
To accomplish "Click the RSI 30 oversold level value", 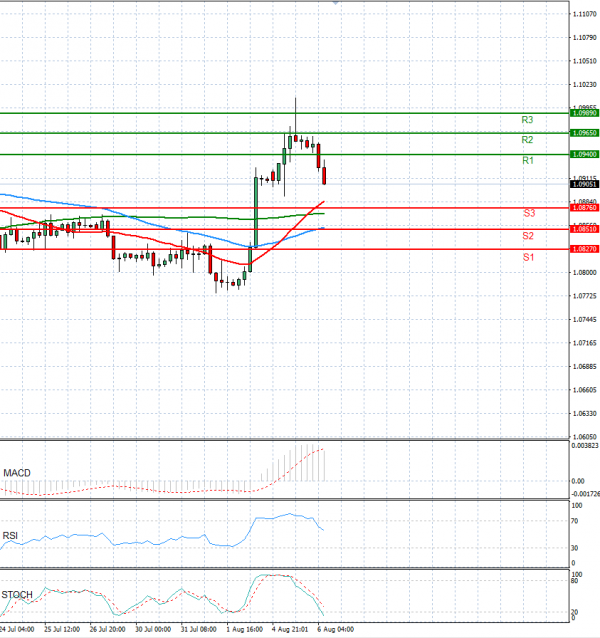I will coord(575,548).
